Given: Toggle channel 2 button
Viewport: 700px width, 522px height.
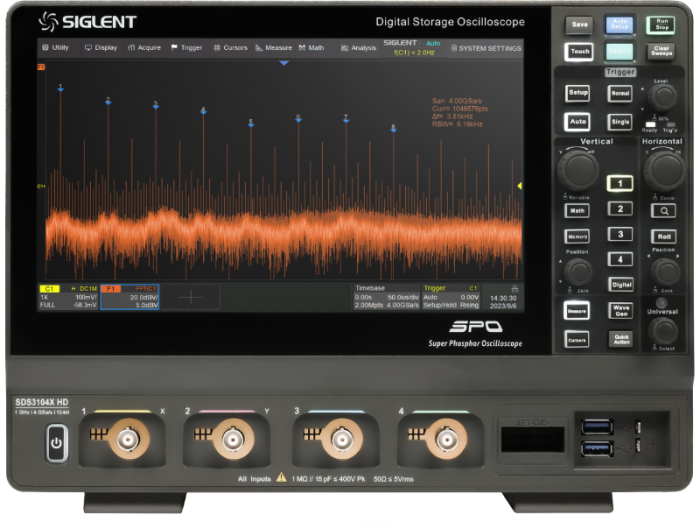Looking at the screenshot, I should 620,209.
